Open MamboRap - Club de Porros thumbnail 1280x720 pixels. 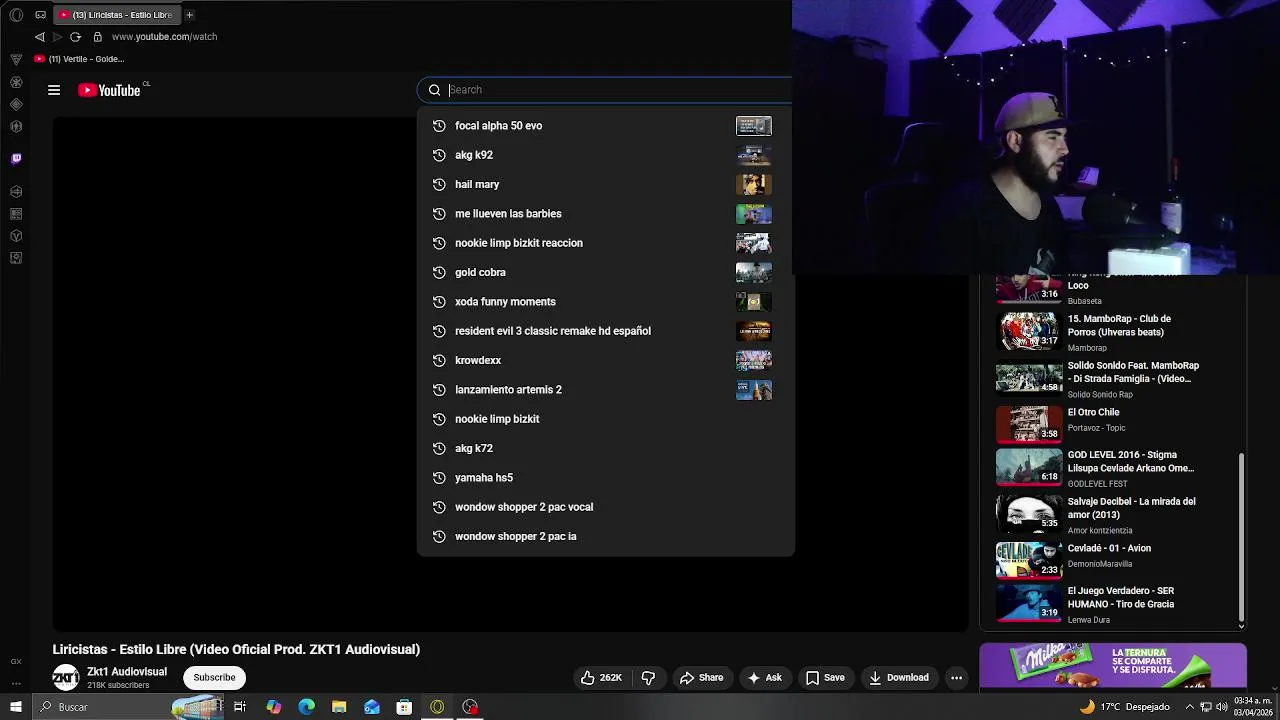[x=1029, y=331]
